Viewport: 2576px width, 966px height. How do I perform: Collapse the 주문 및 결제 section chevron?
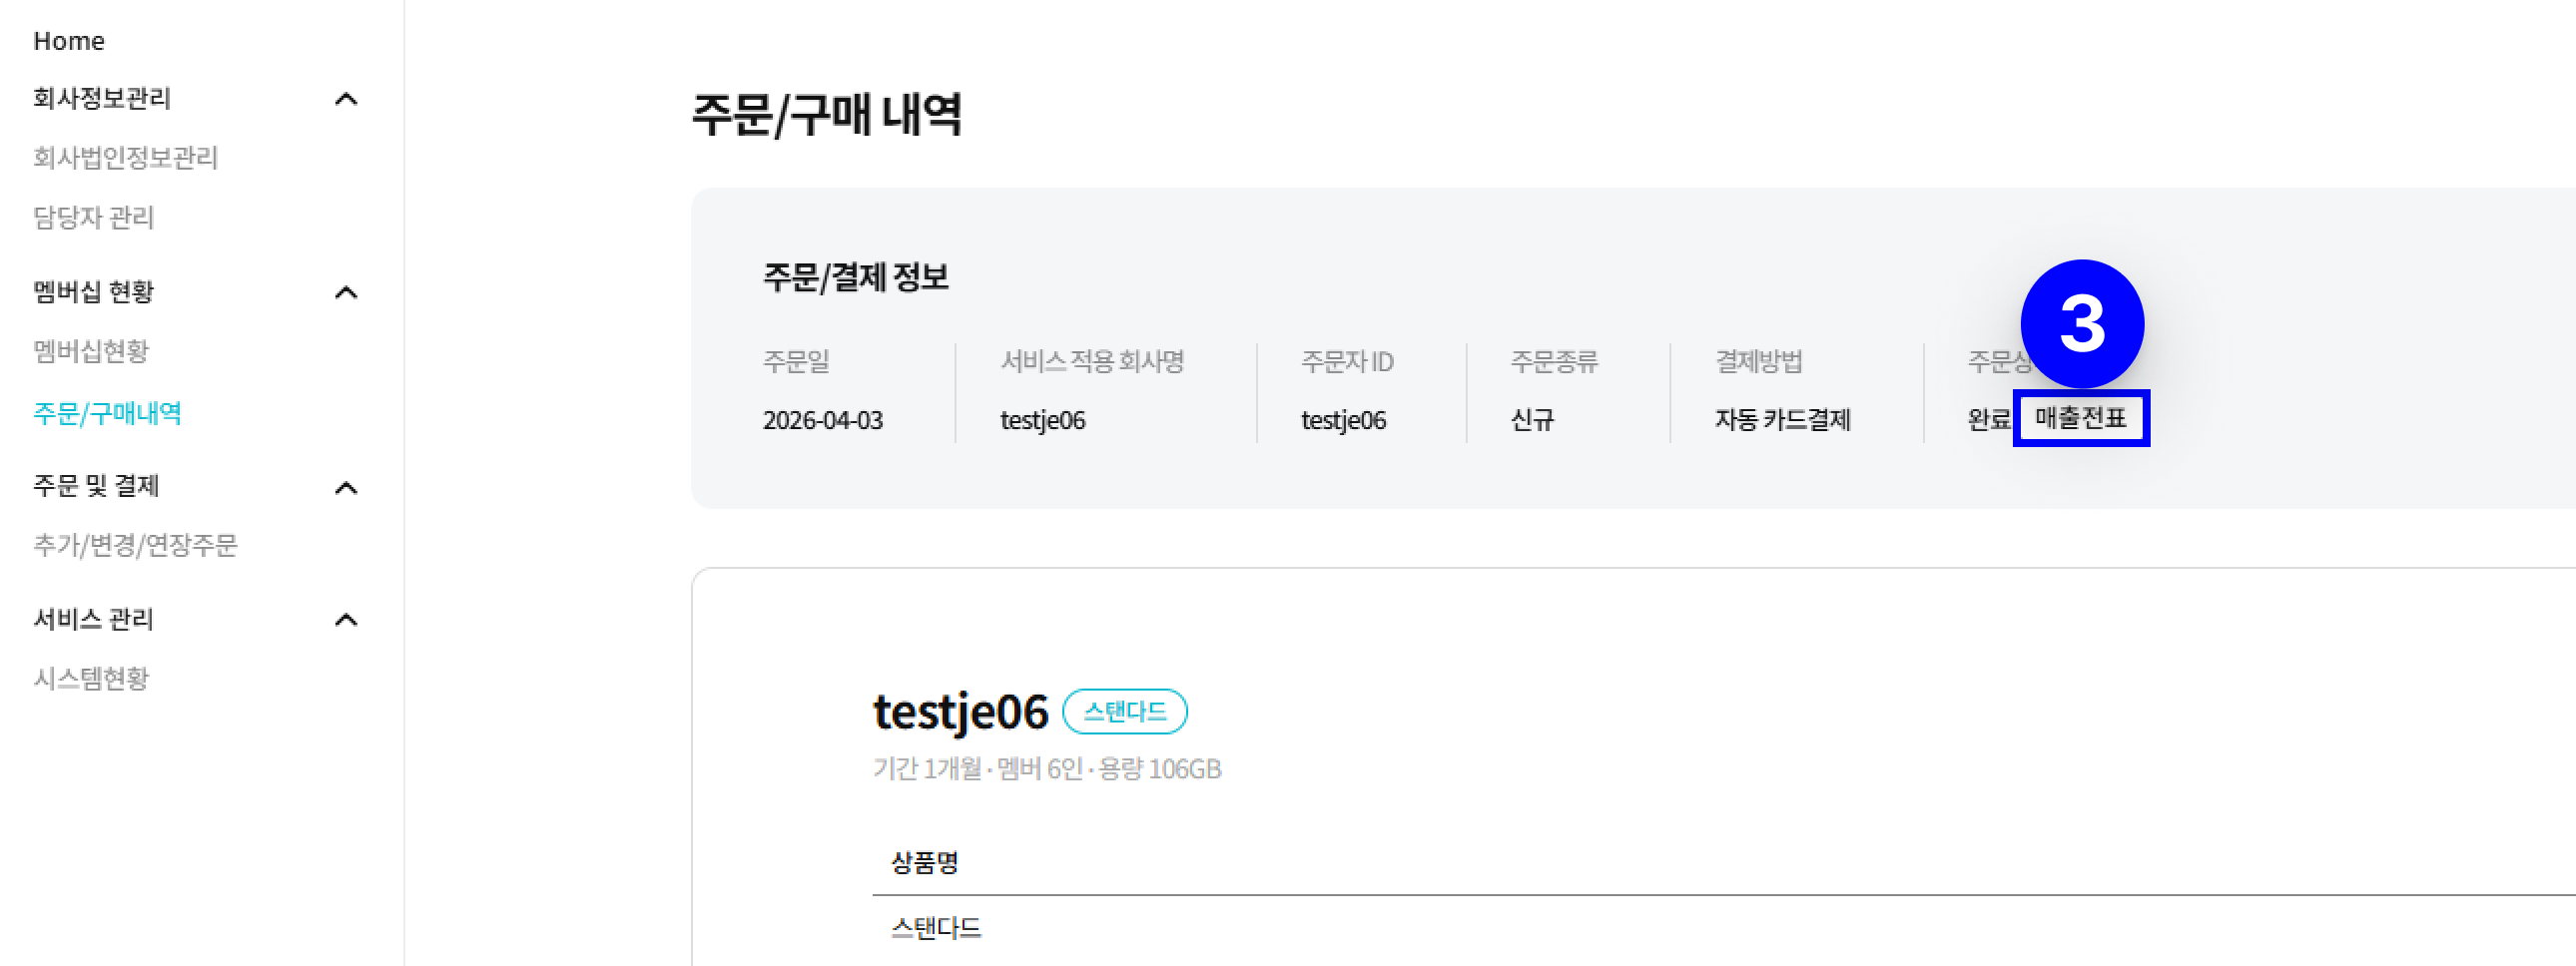pyautogui.click(x=346, y=488)
